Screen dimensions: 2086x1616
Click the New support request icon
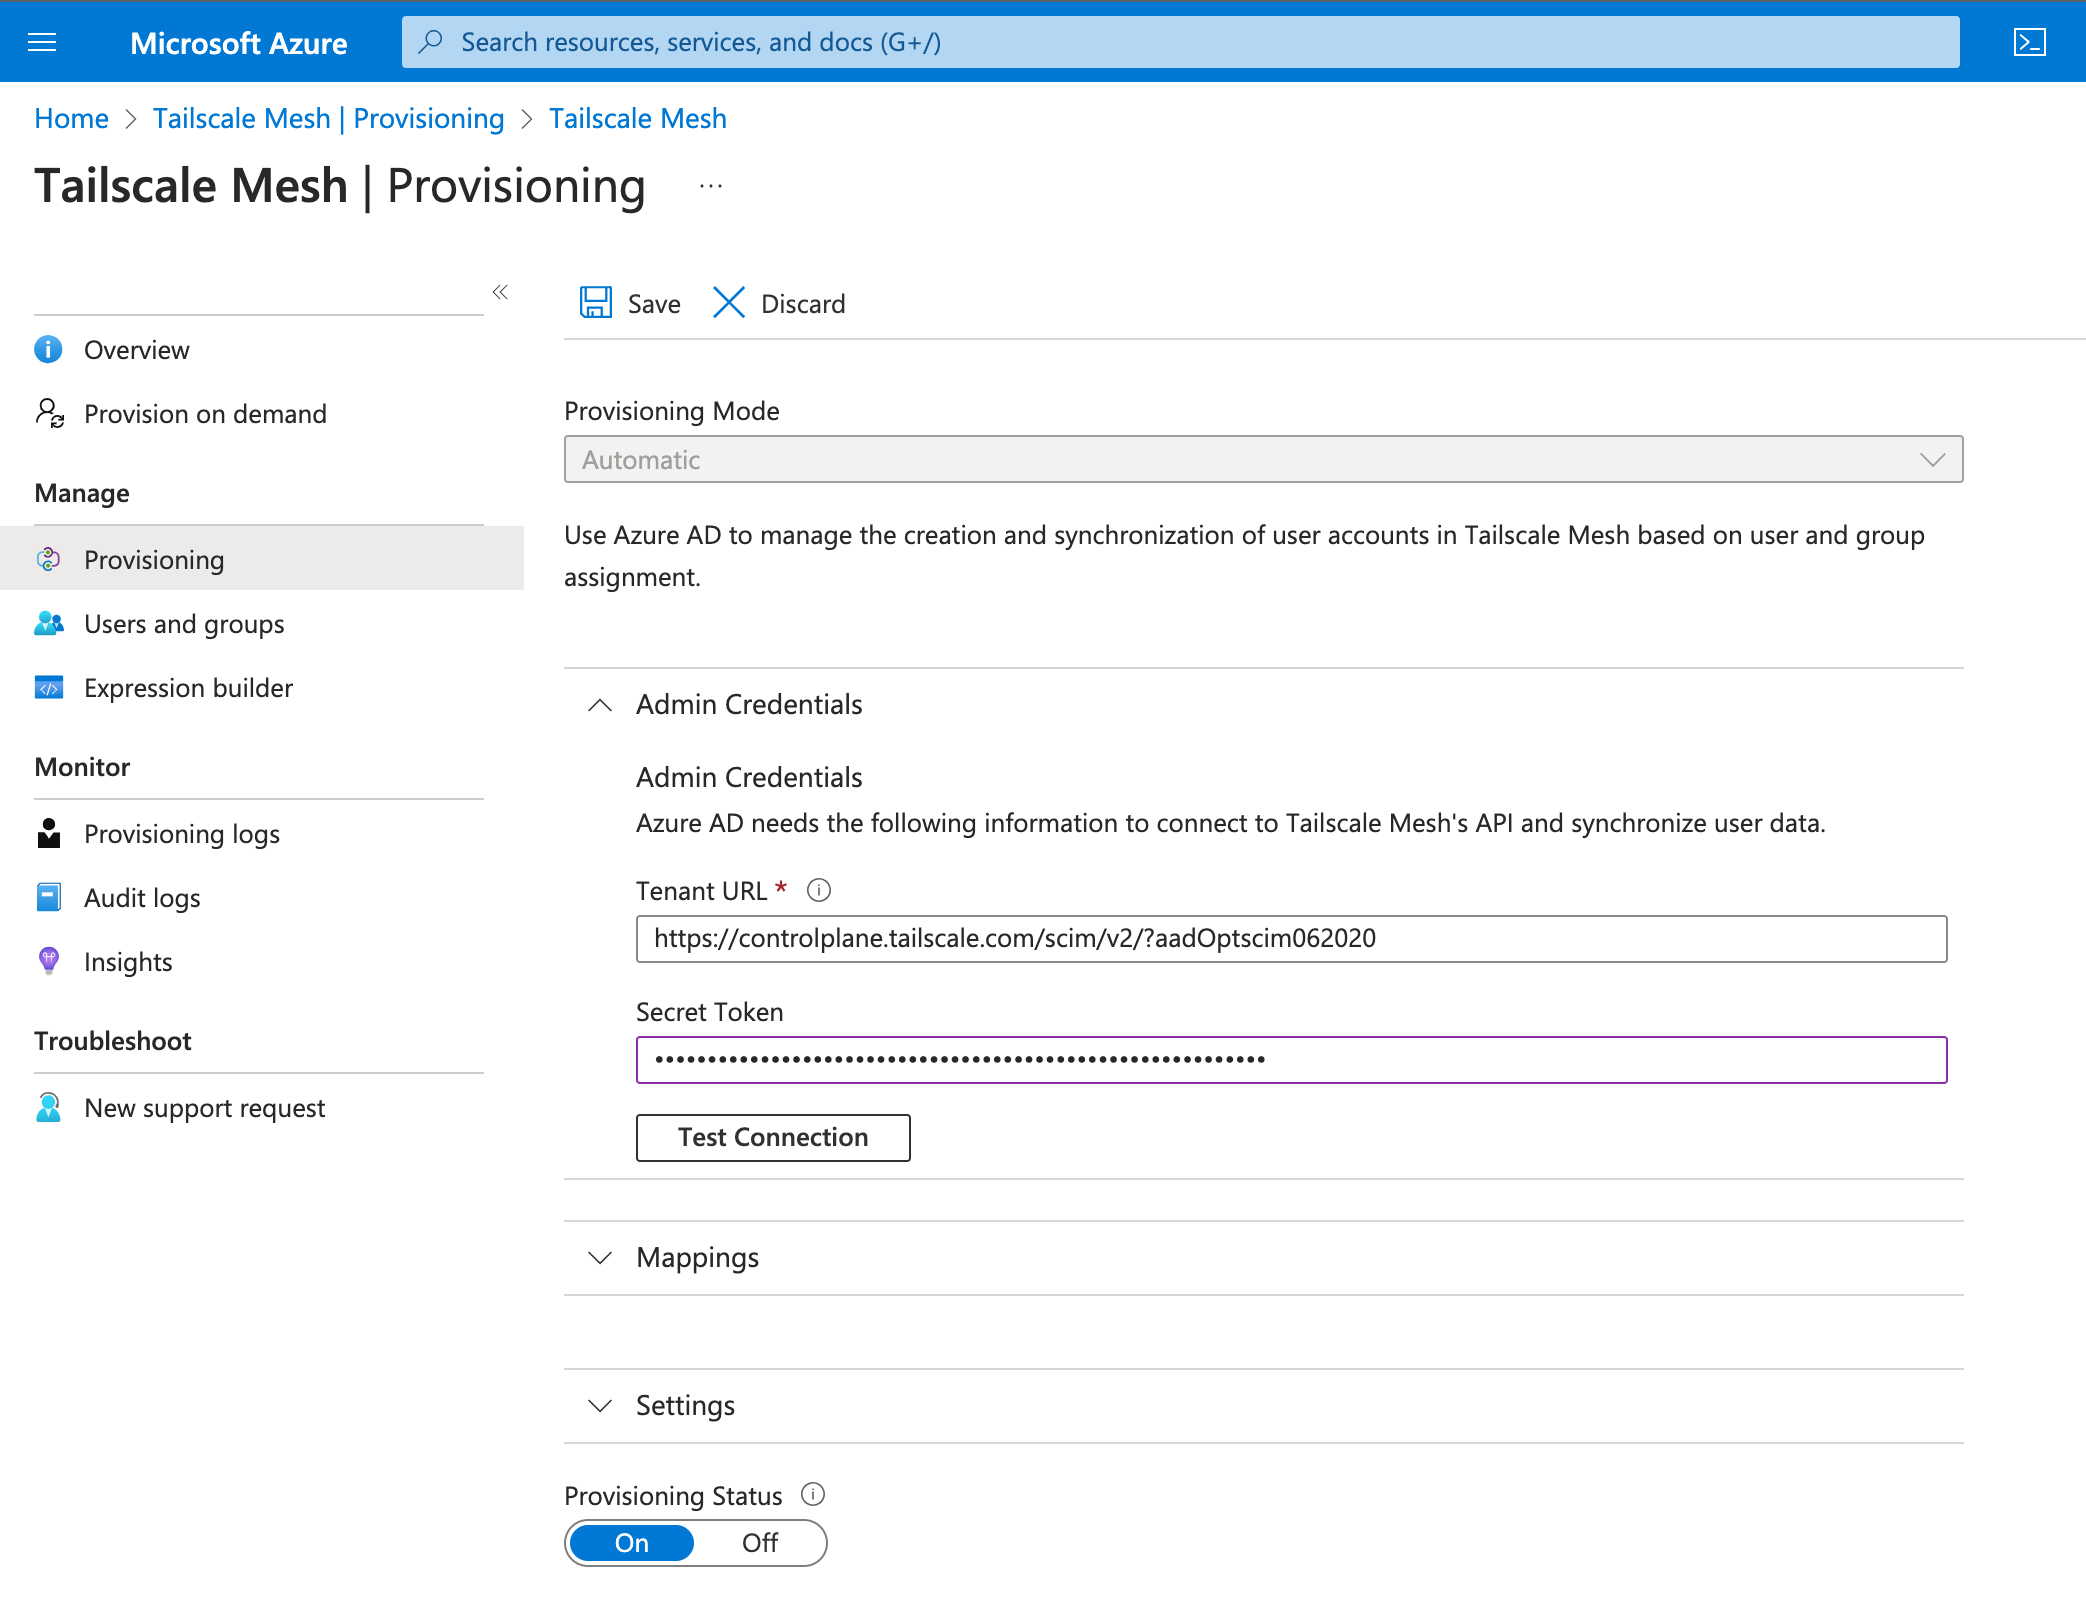(x=49, y=1107)
